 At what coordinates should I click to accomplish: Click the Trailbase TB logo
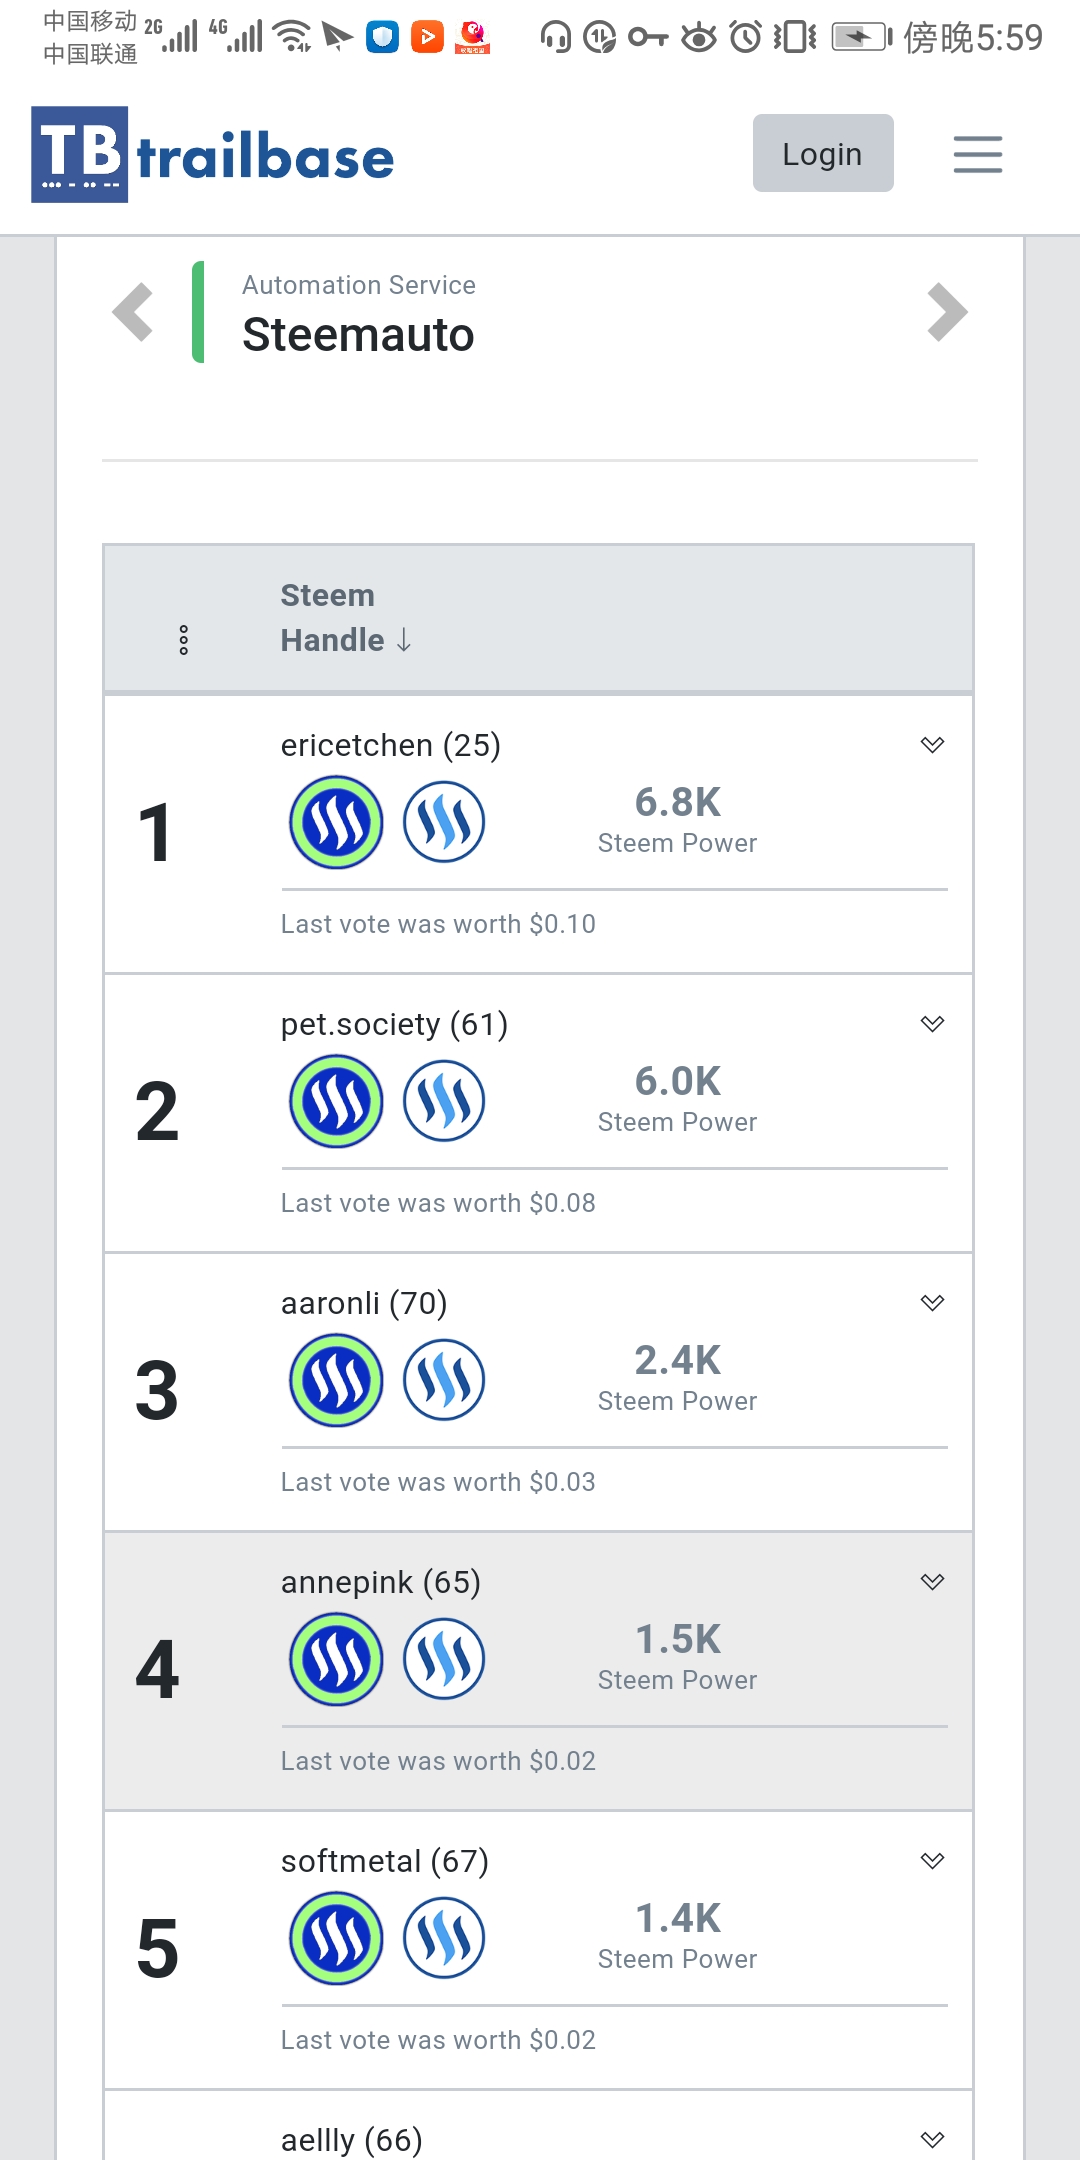tap(80, 155)
